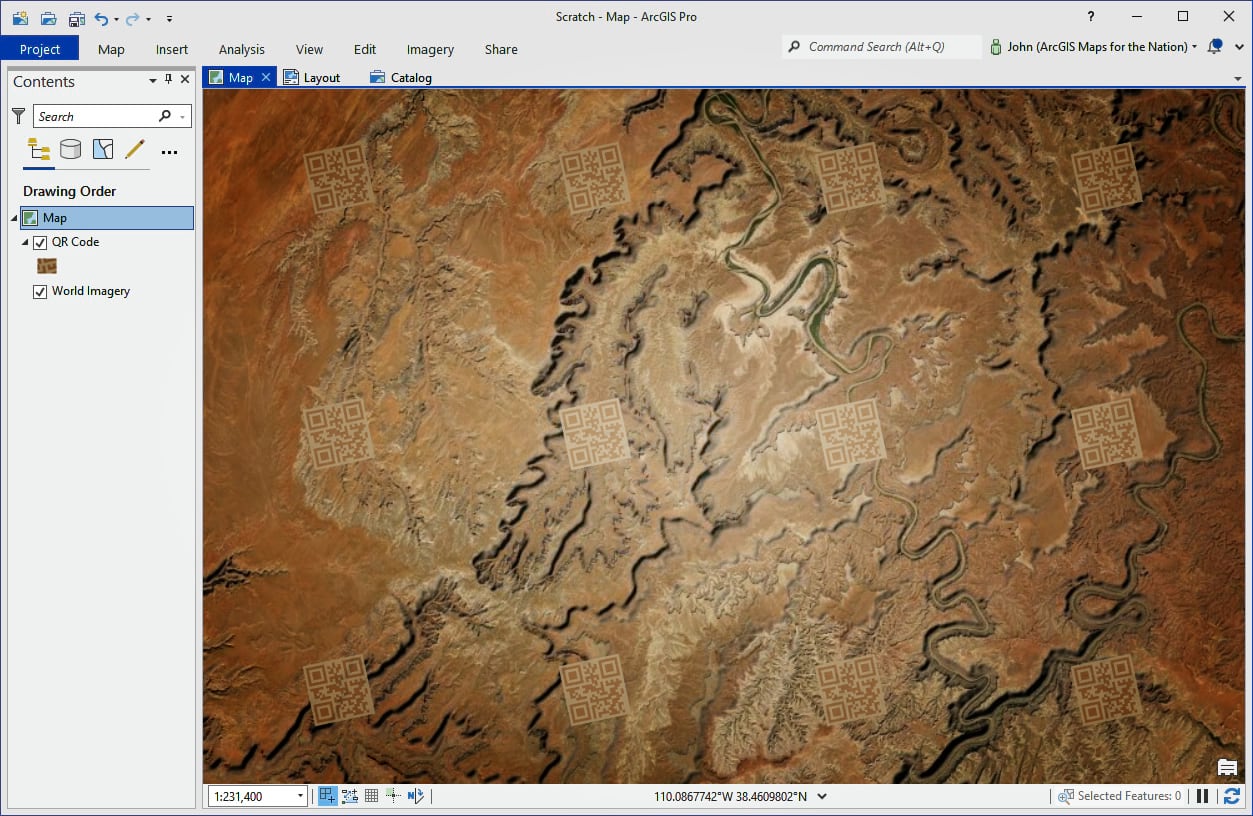Switch to the Insert ribbon tab
This screenshot has height=816, width=1253.
[172, 49]
